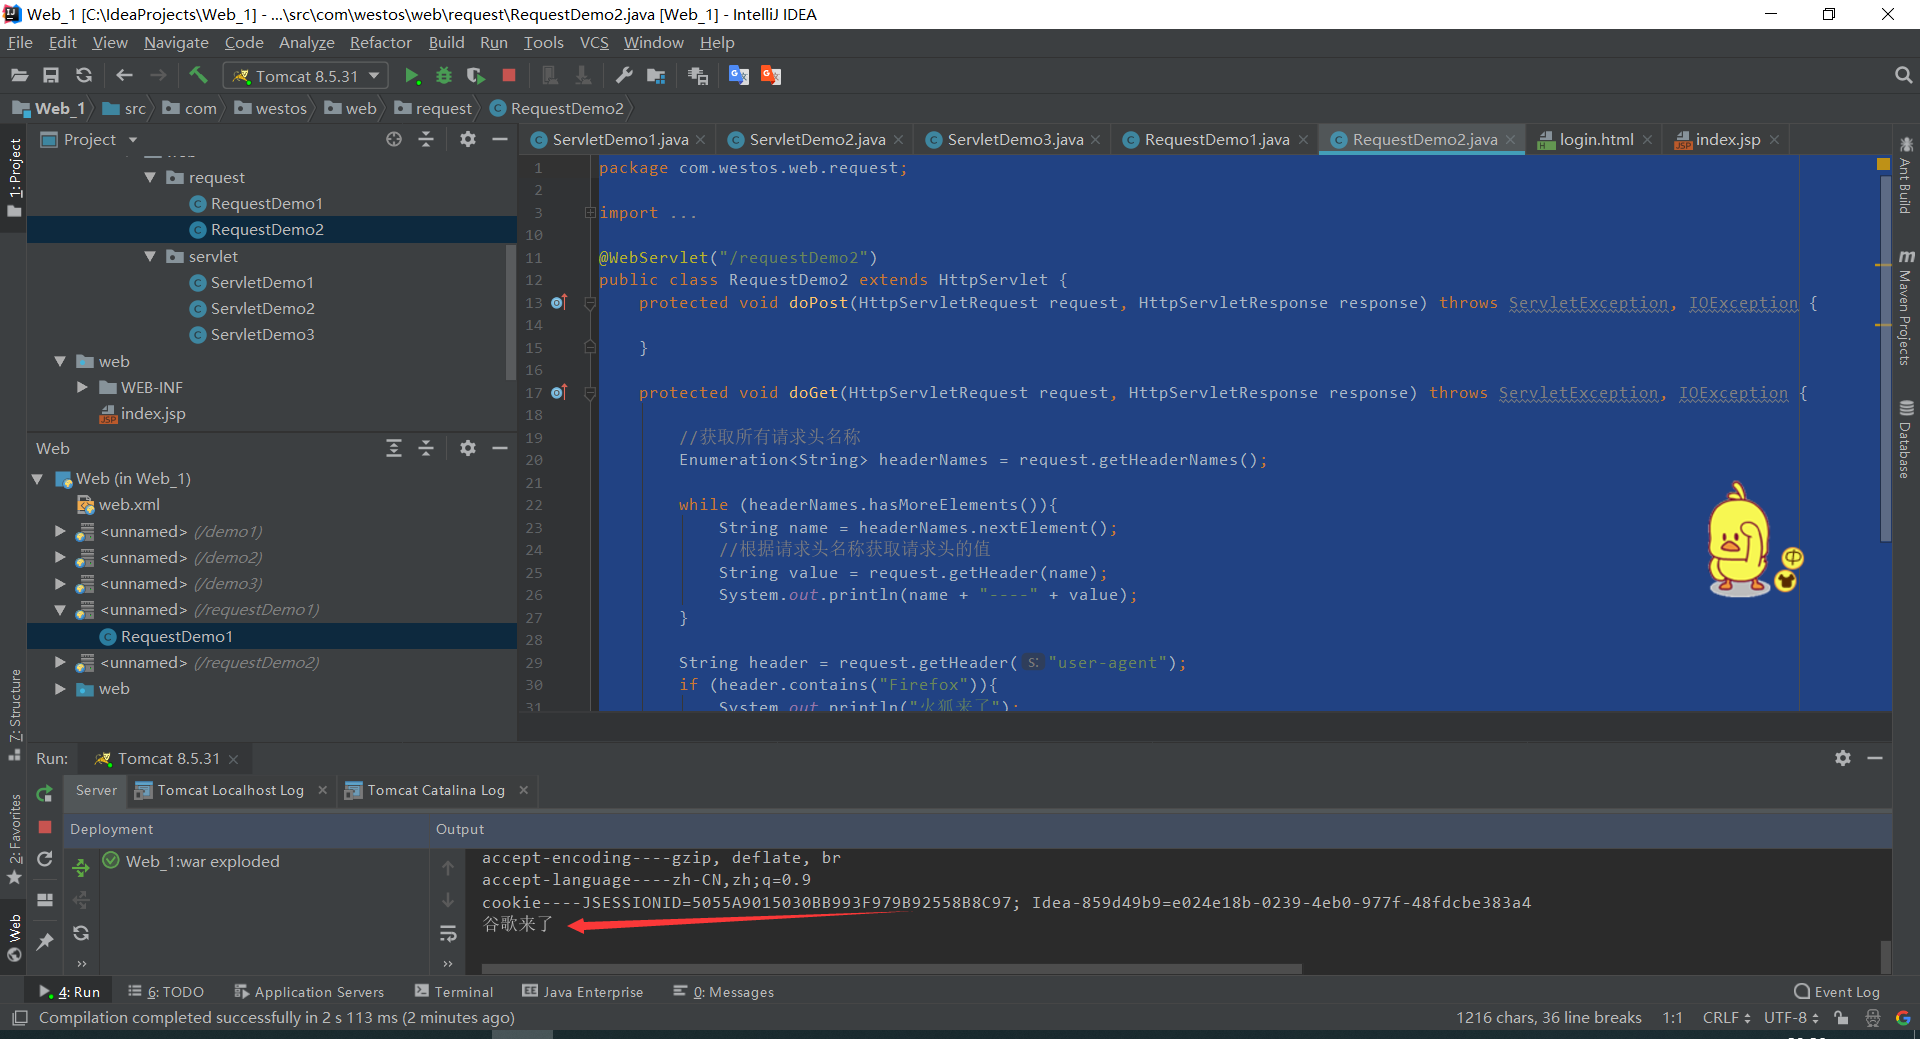Viewport: 1920px width, 1039px height.
Task: Collapse all in the Project panel
Action: 426,139
